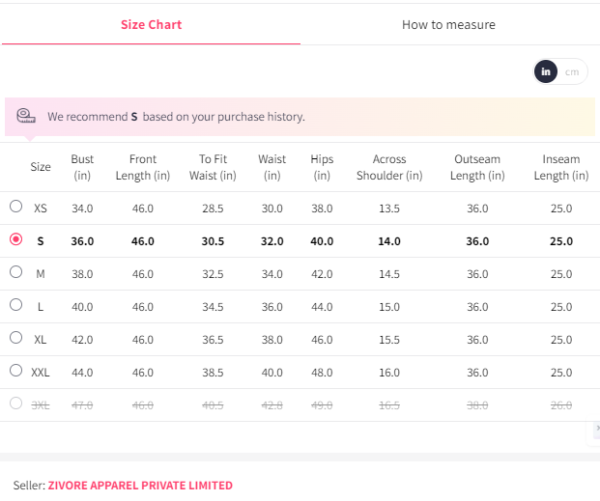This screenshot has width=600, height=501.
Task: Open the How to measure tab
Action: [x=448, y=24]
